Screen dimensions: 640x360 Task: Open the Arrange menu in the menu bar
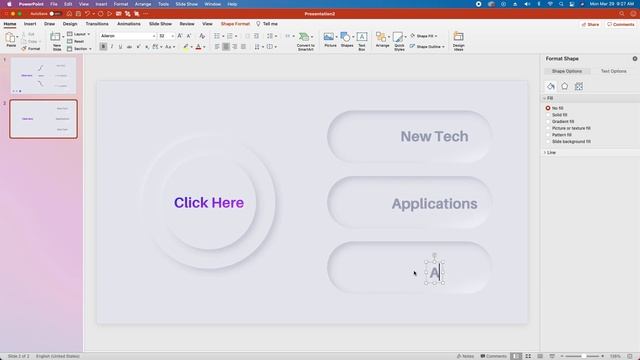coord(143,4)
